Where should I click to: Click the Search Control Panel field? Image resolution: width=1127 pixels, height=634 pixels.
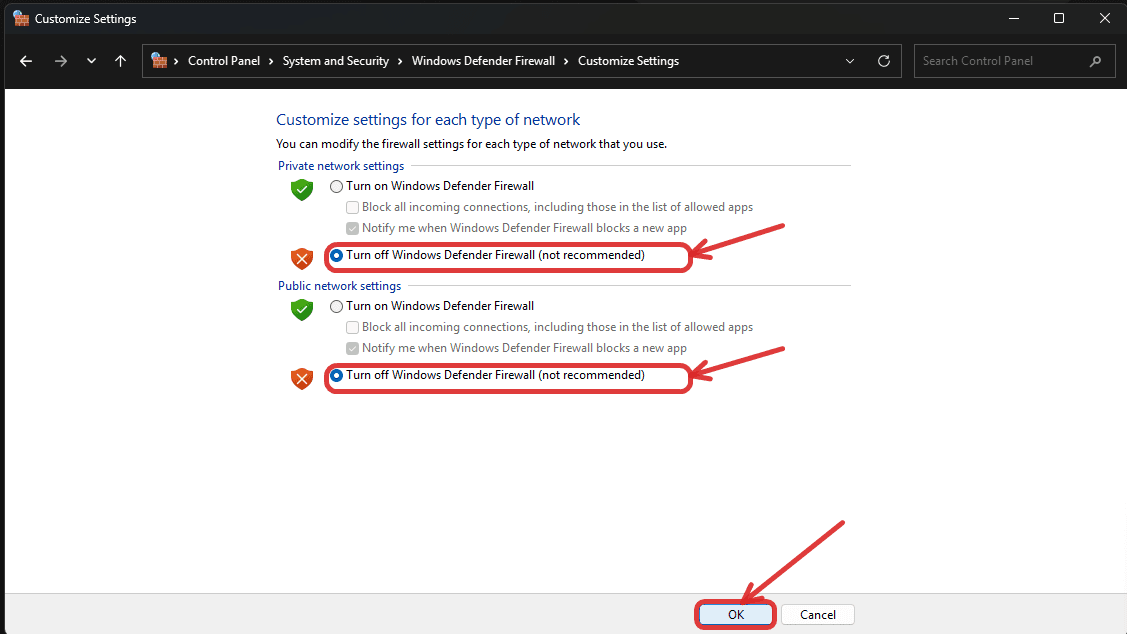1014,61
